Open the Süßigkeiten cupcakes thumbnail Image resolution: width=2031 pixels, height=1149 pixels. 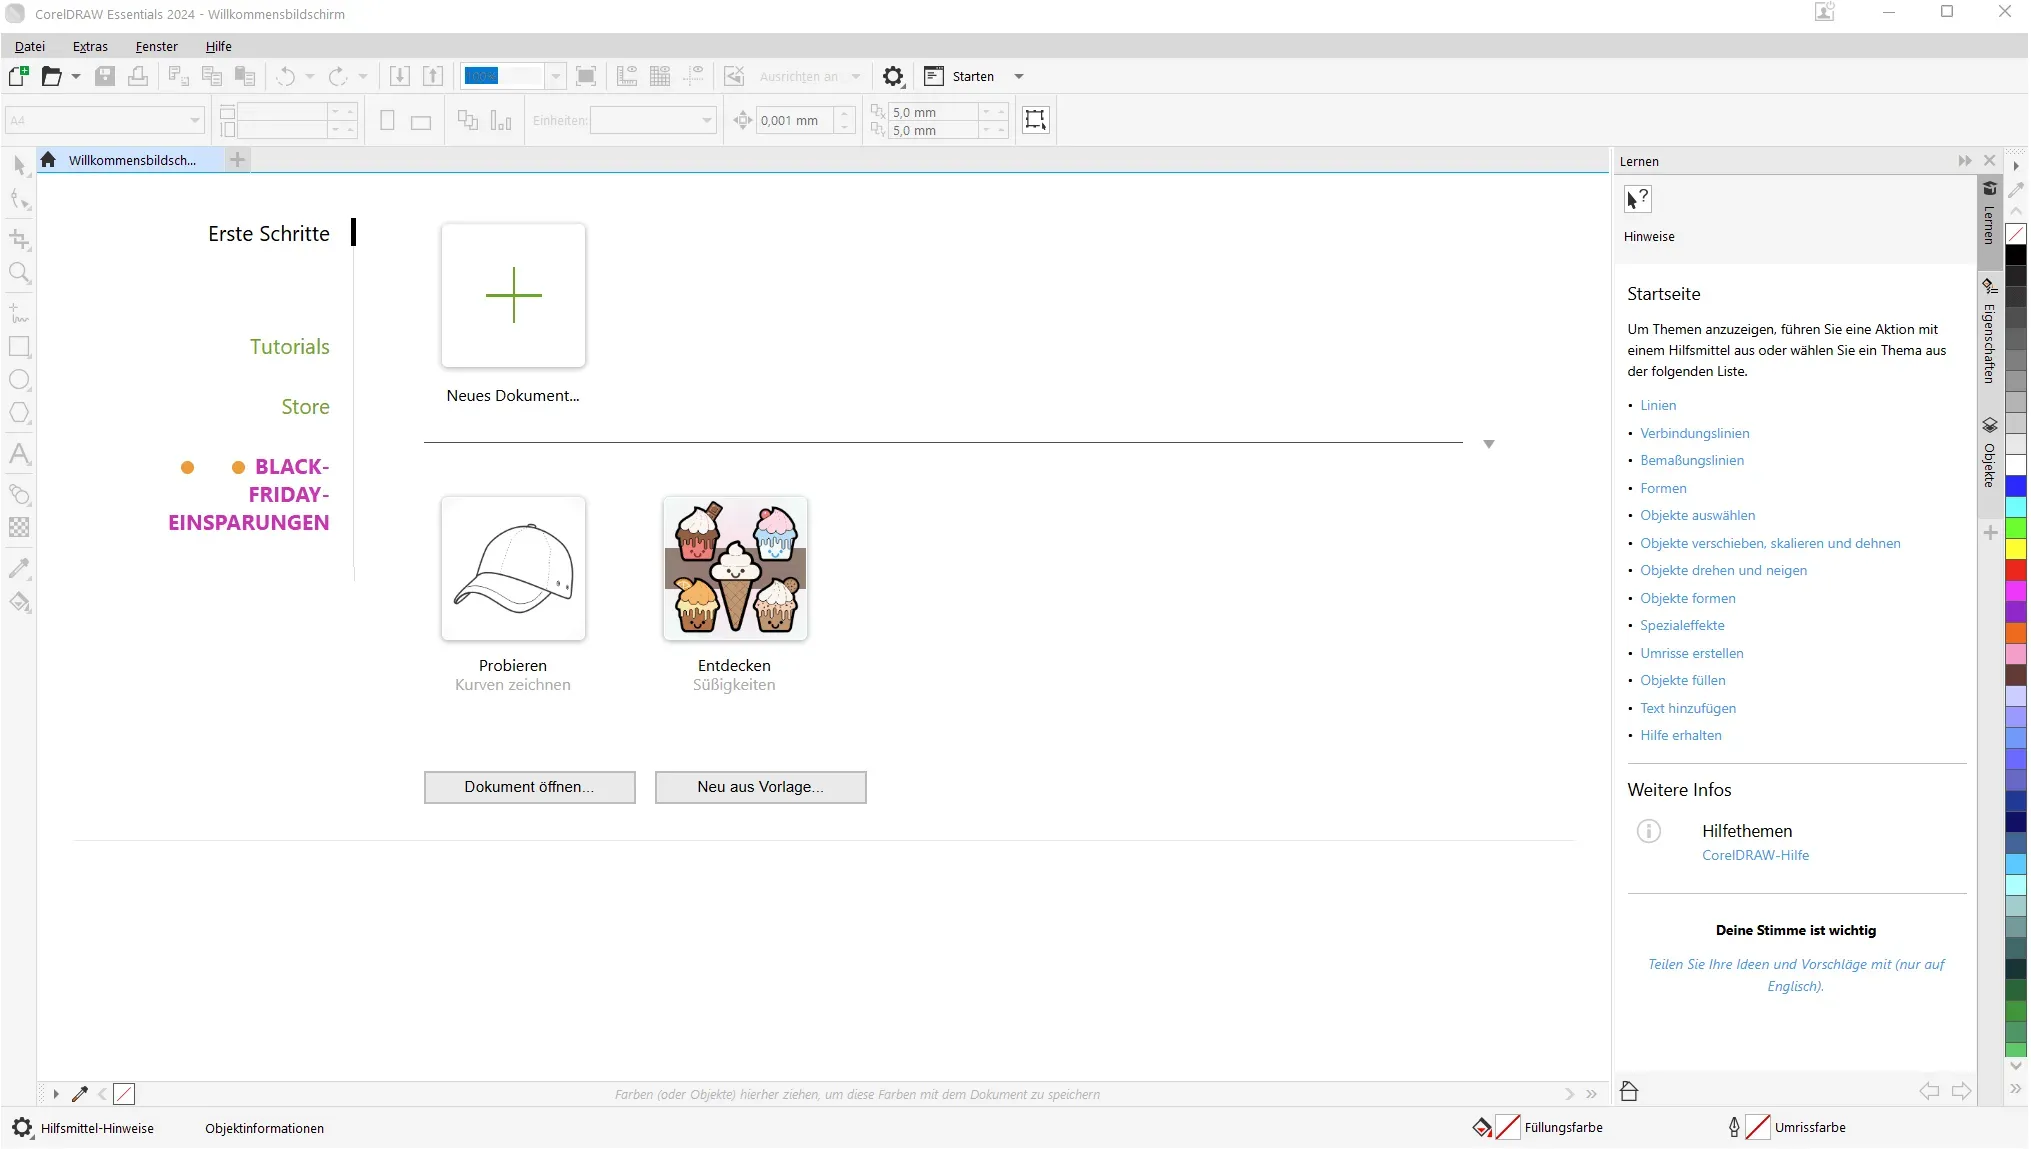coord(735,568)
